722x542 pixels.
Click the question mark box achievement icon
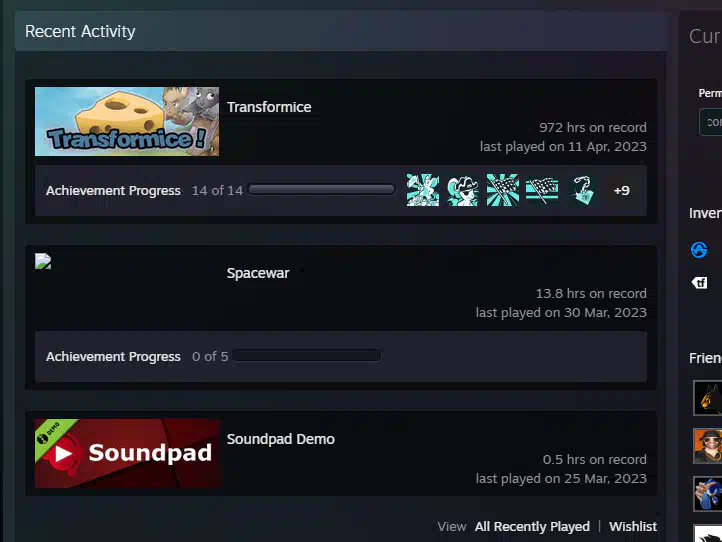click(582, 190)
